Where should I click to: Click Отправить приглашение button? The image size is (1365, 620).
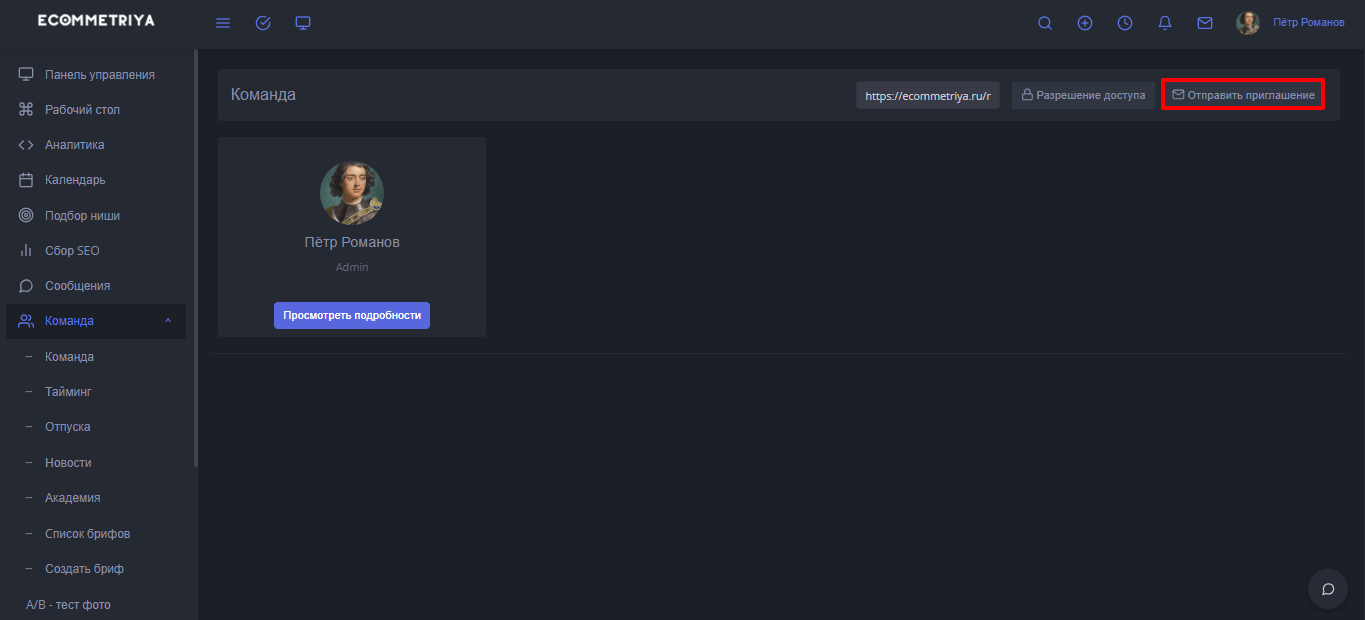pos(1243,95)
